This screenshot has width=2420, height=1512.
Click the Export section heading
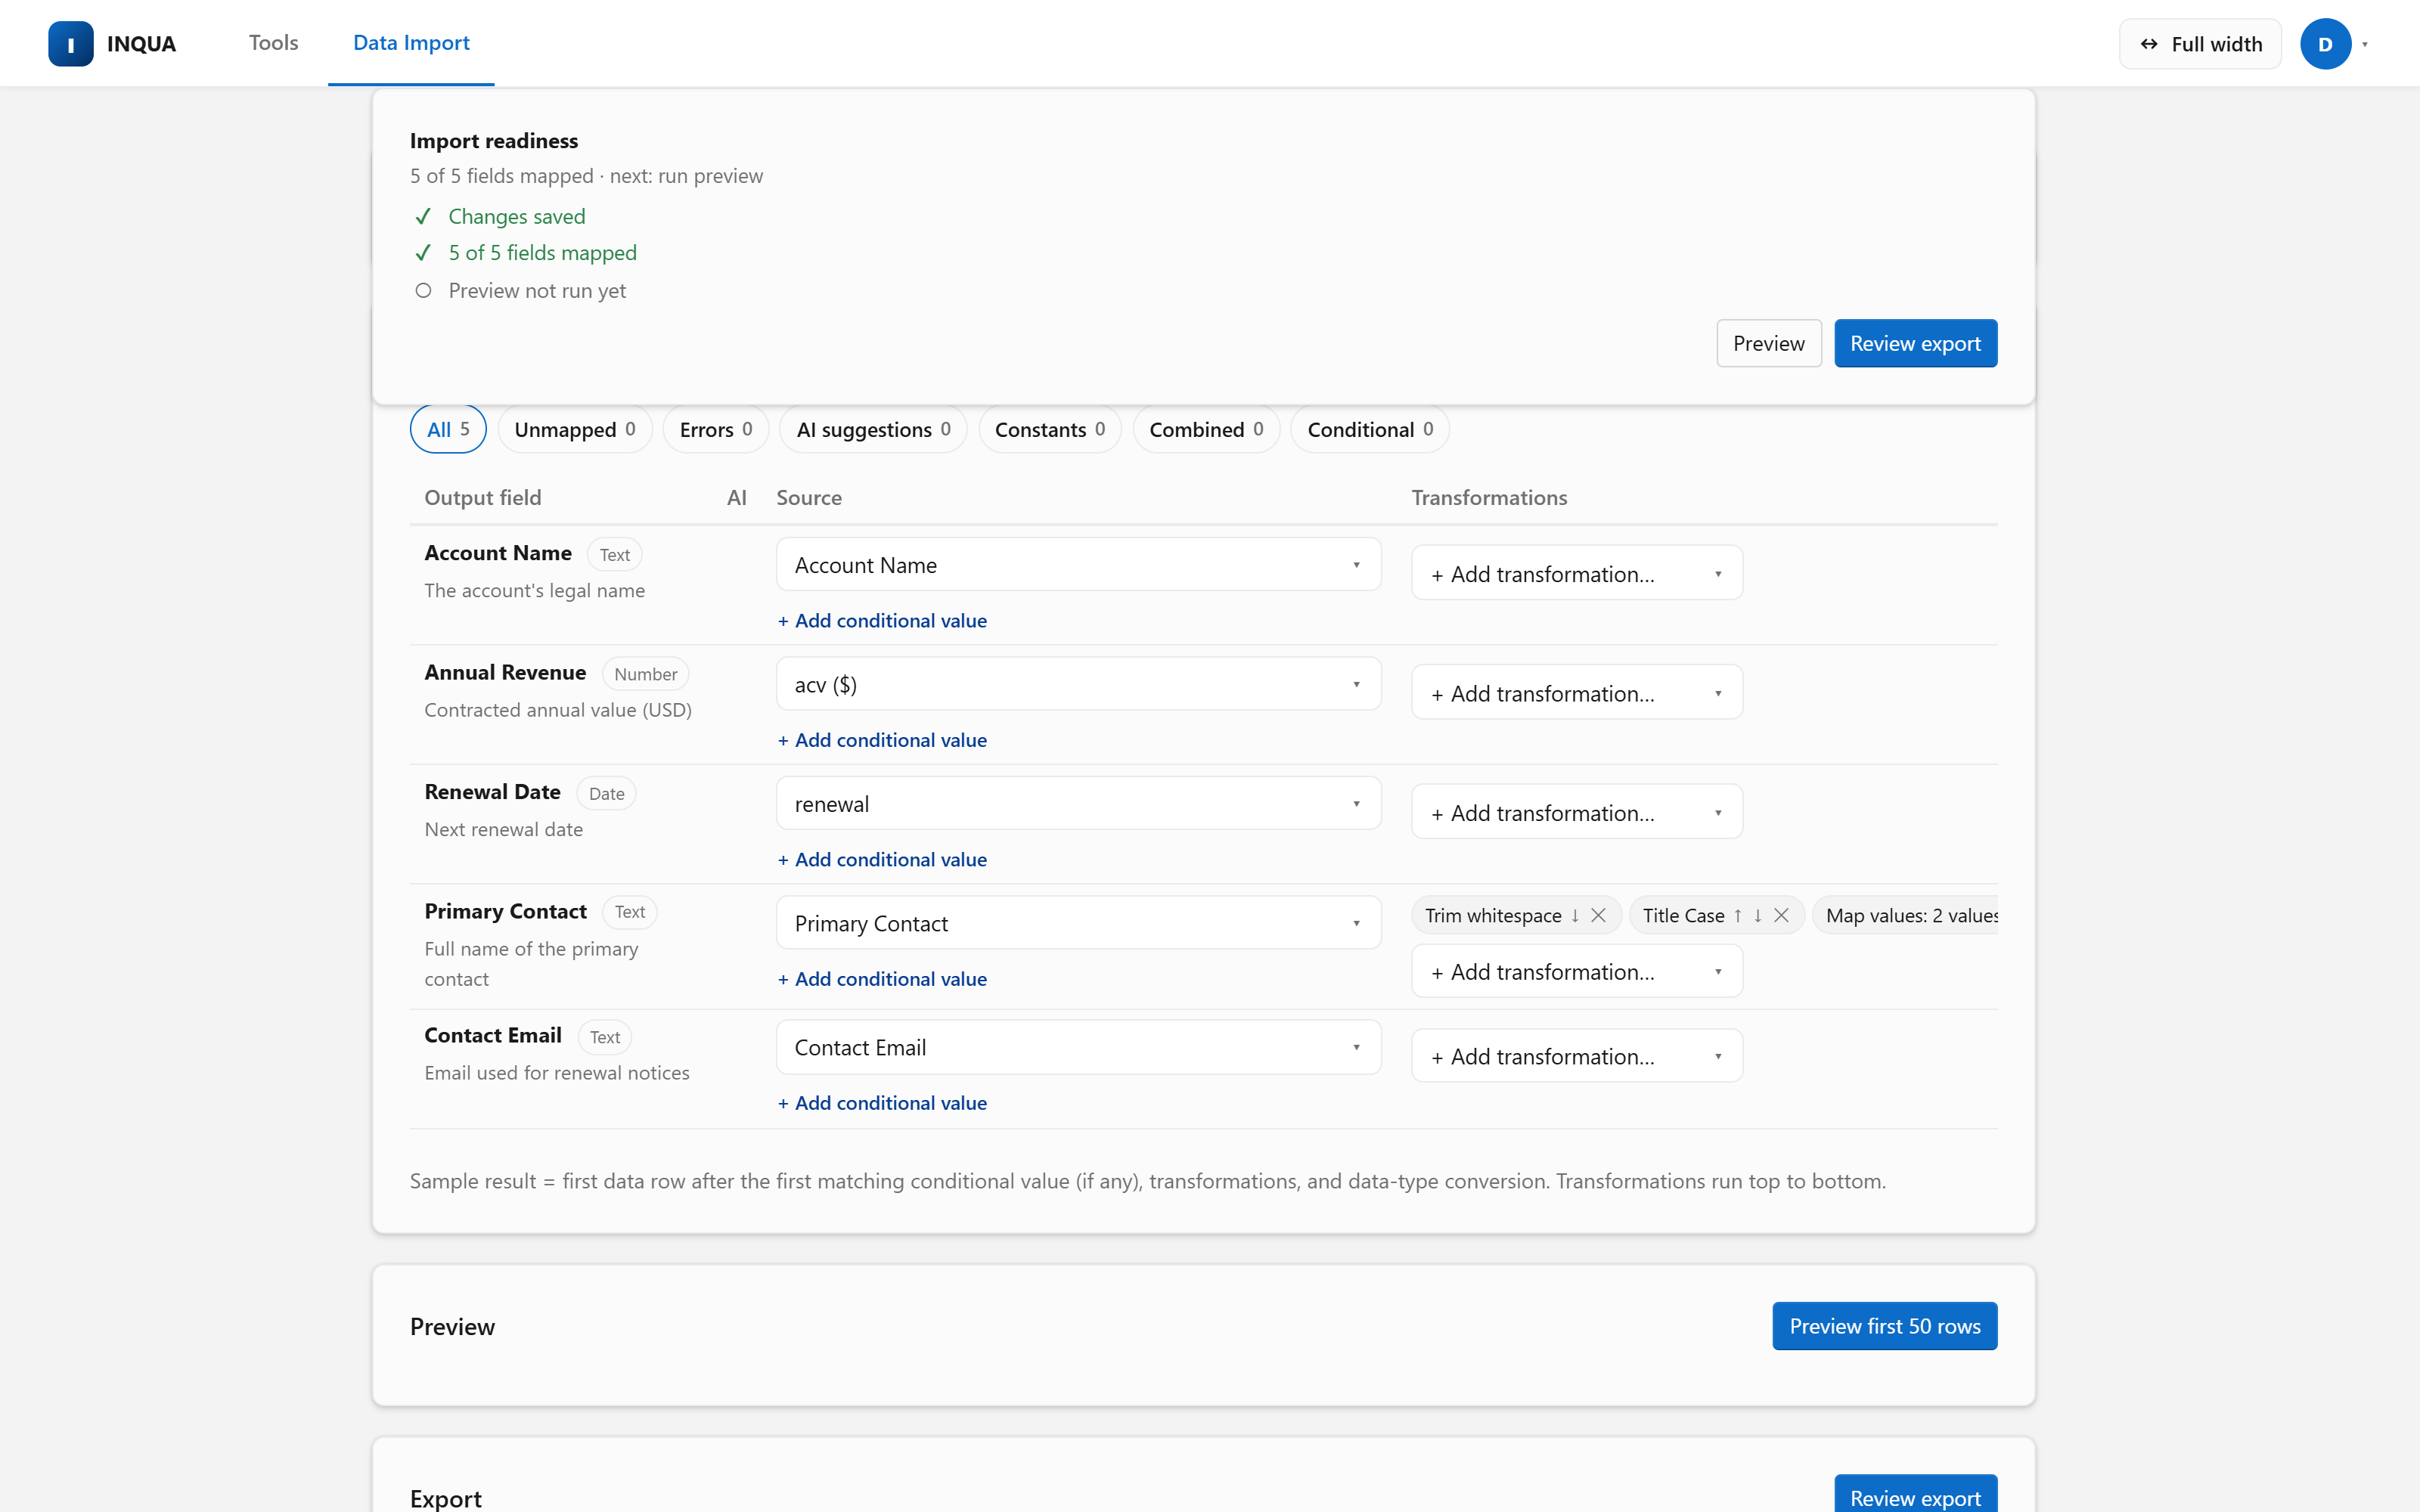coord(446,1498)
